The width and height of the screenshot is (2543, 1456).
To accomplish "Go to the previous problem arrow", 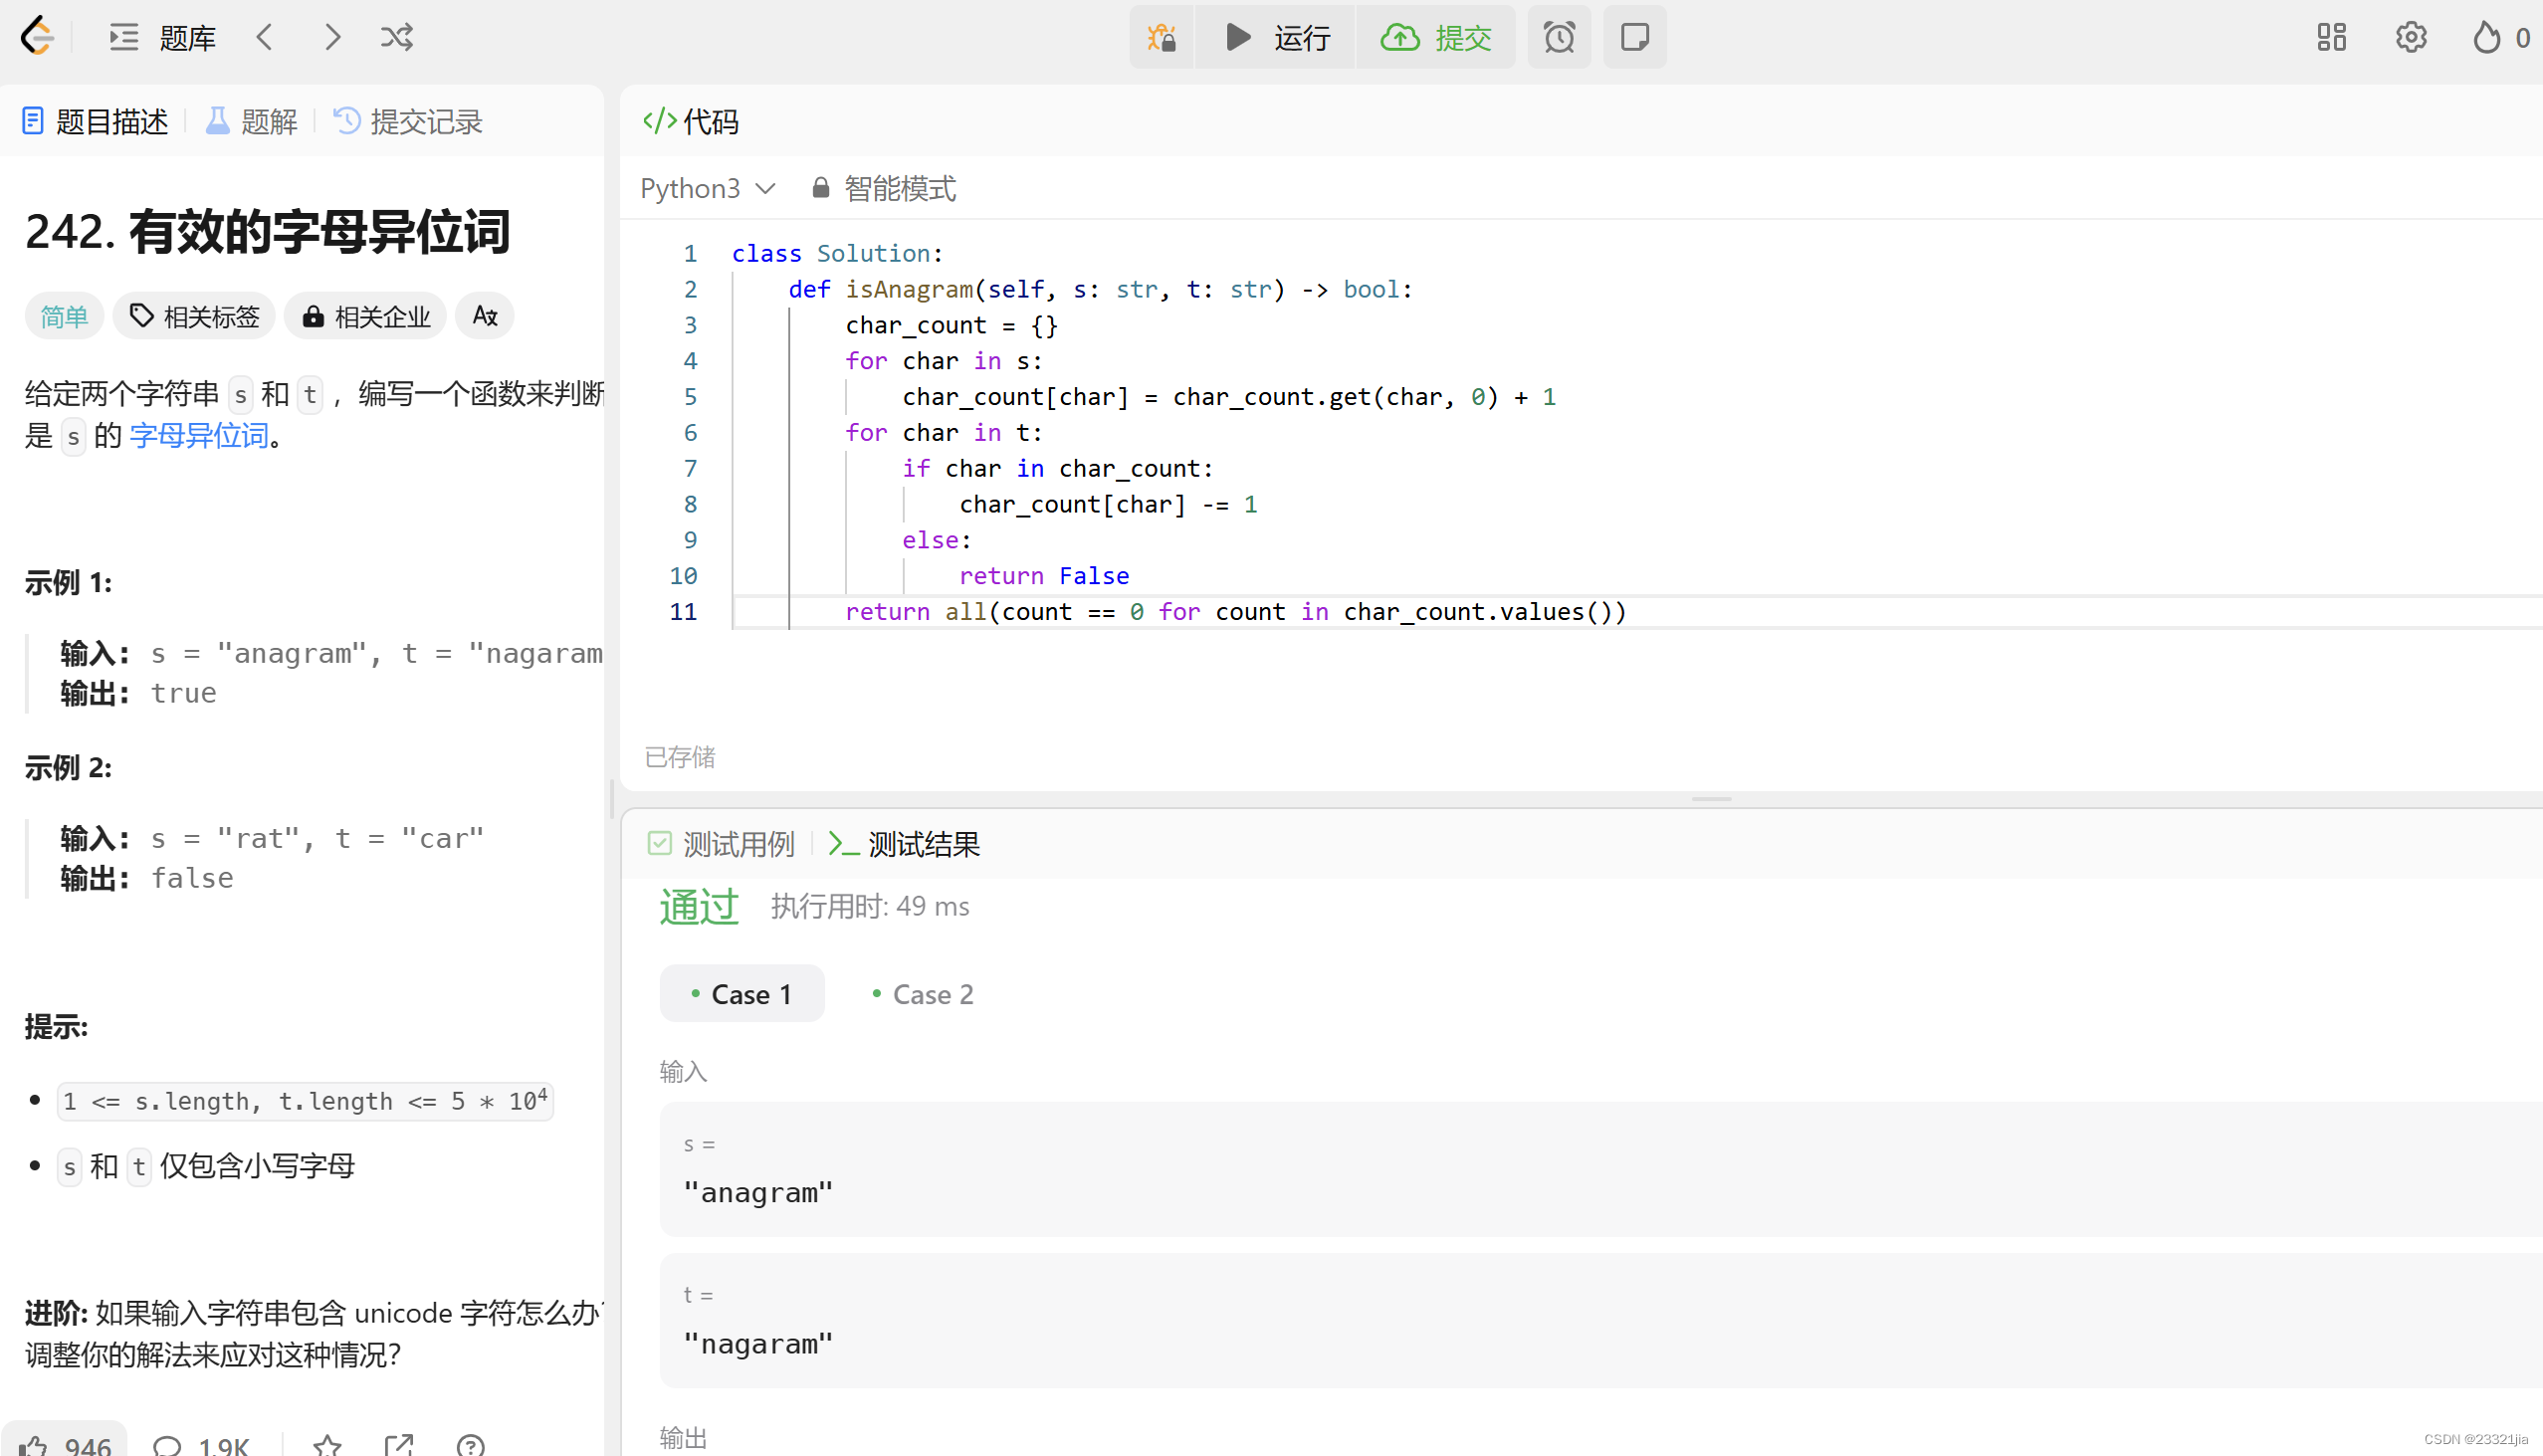I will point(265,37).
